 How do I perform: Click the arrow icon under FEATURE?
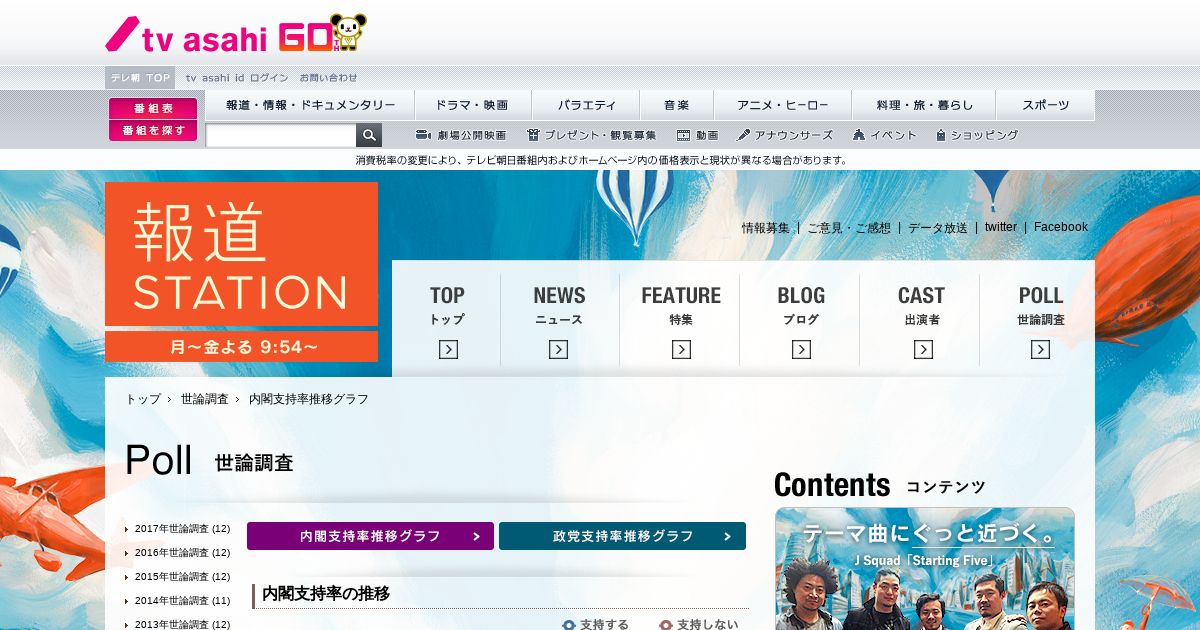coord(681,349)
